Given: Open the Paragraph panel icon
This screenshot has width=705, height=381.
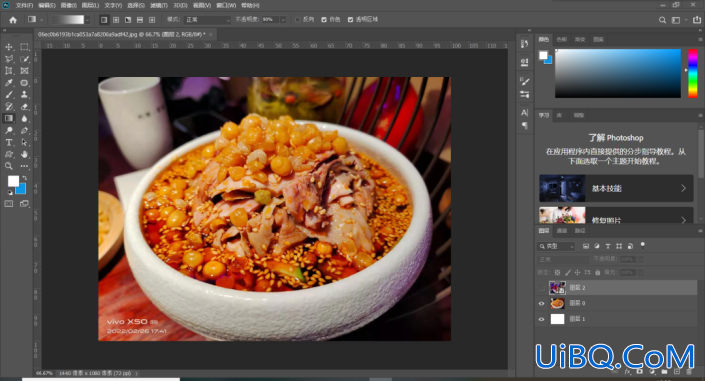Looking at the screenshot, I should coord(524,126).
